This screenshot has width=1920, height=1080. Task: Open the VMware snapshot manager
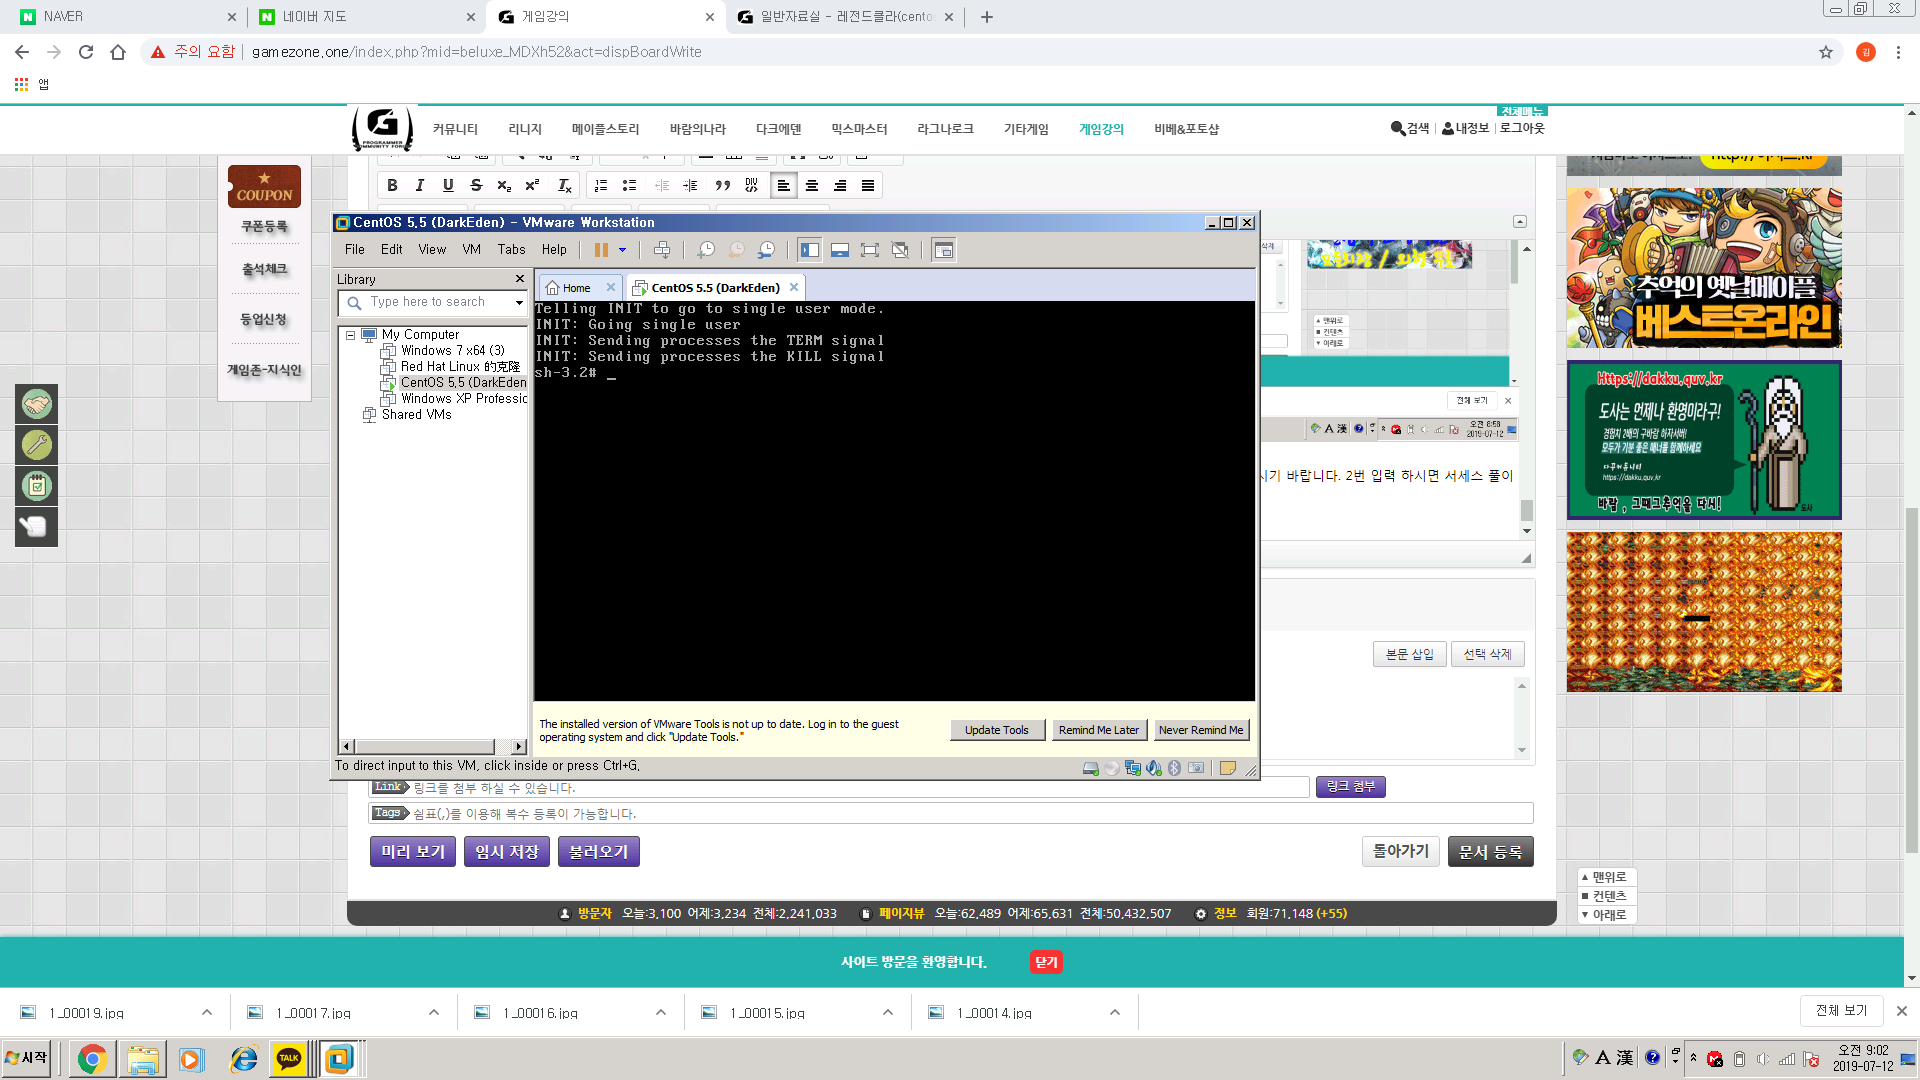[766, 250]
